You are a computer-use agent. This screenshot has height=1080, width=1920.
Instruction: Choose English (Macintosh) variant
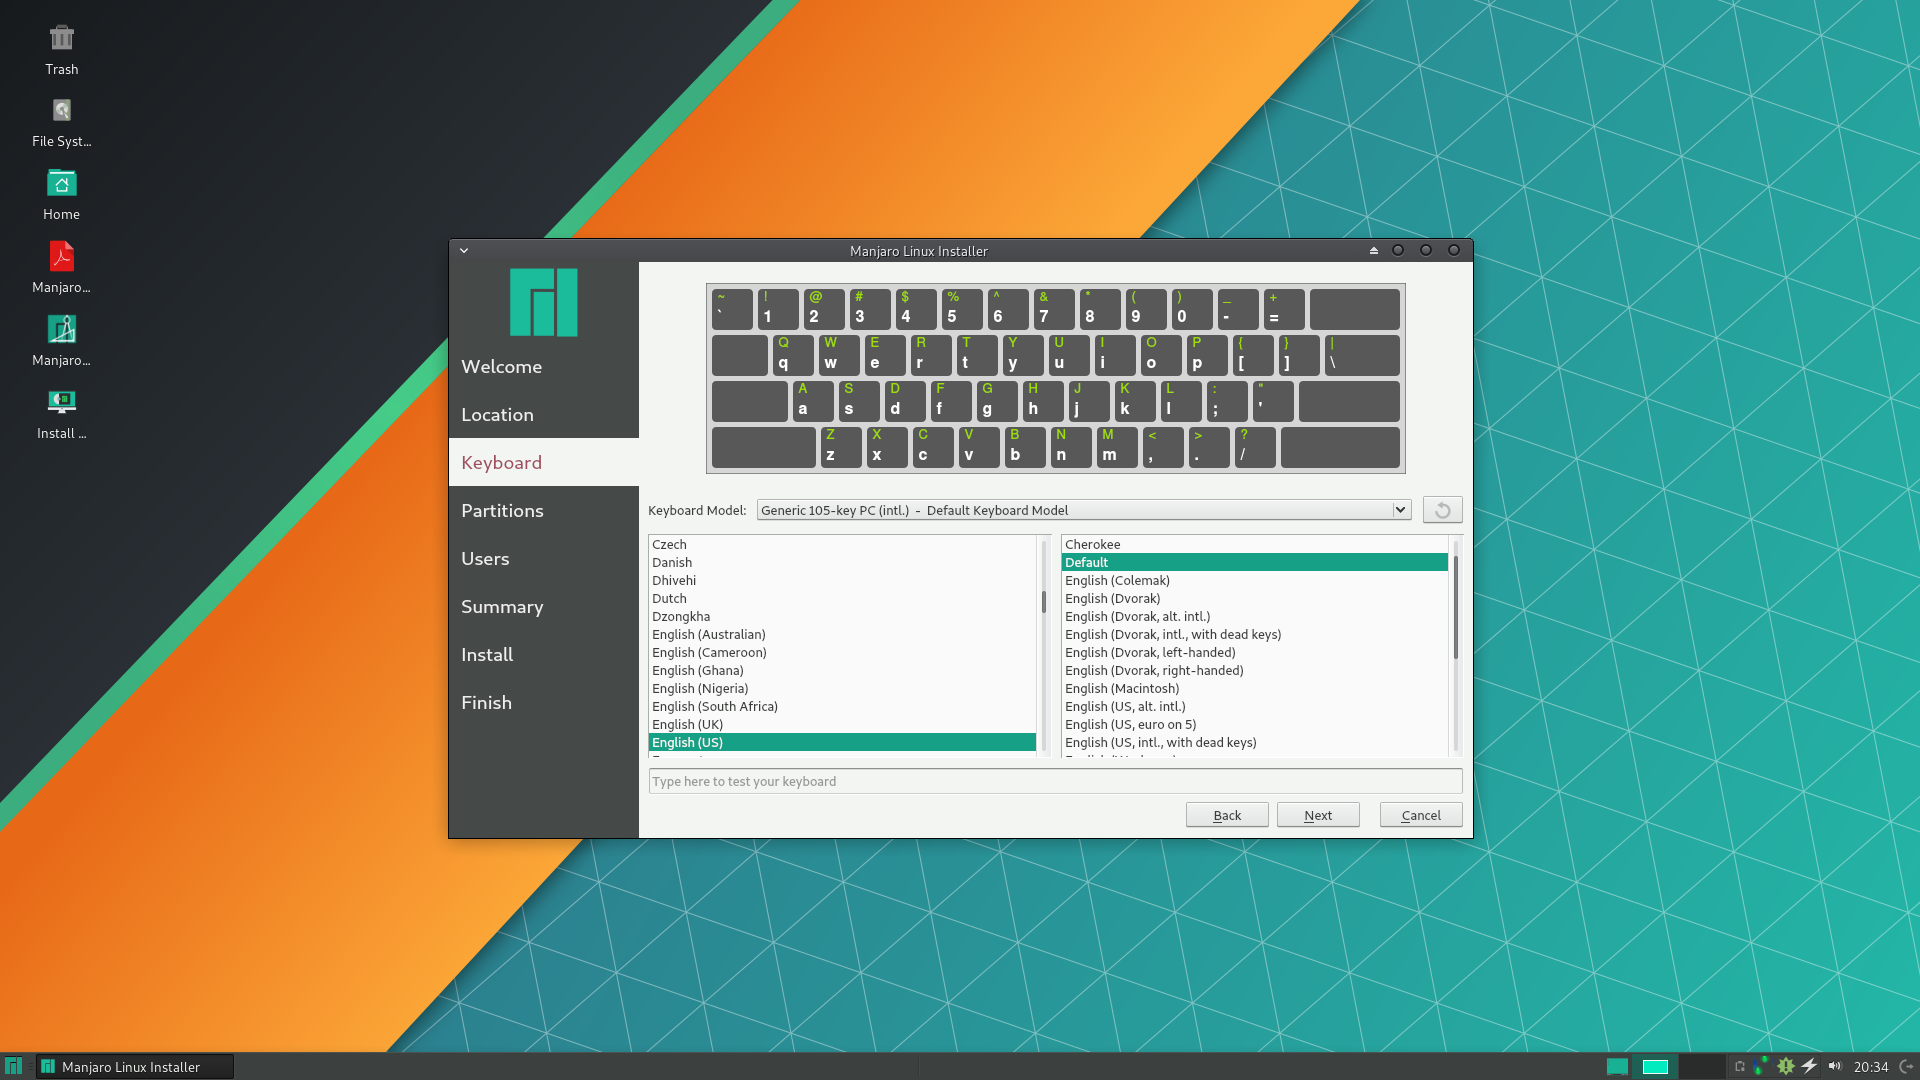pyautogui.click(x=1254, y=688)
